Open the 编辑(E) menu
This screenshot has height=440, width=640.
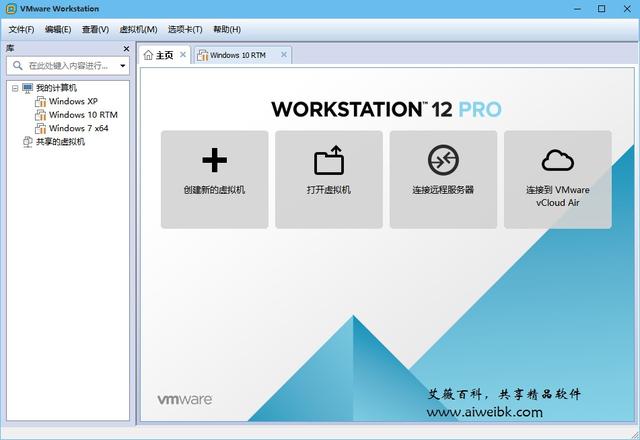coord(58,29)
